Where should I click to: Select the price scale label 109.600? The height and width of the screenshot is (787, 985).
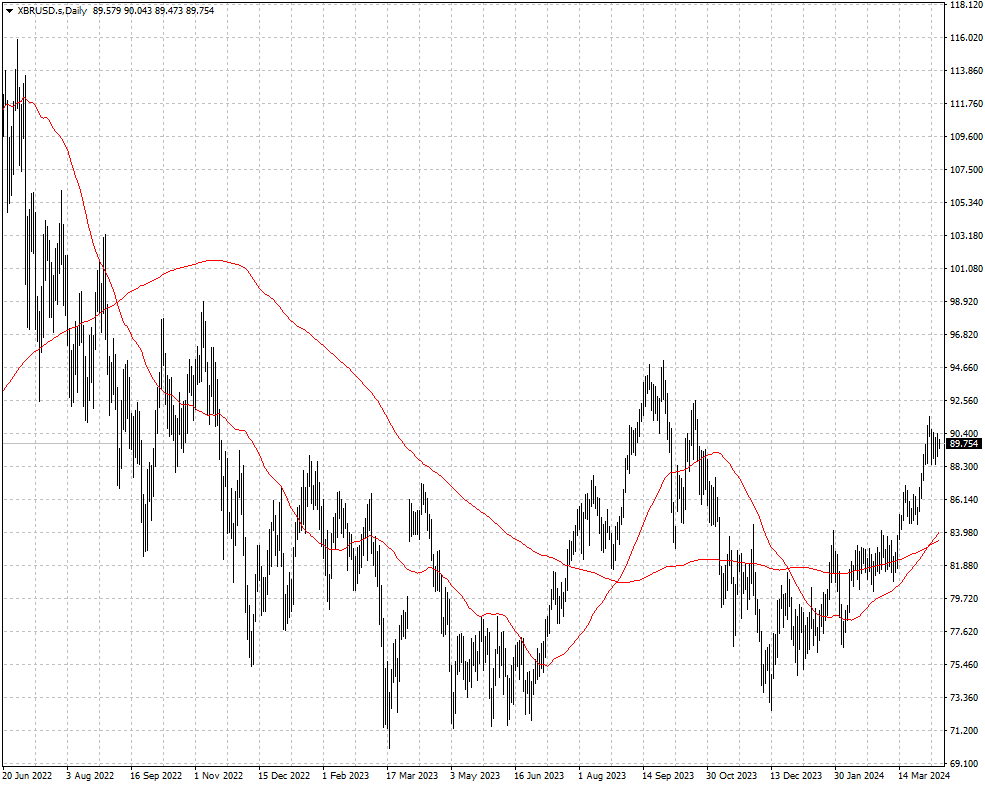(x=967, y=136)
